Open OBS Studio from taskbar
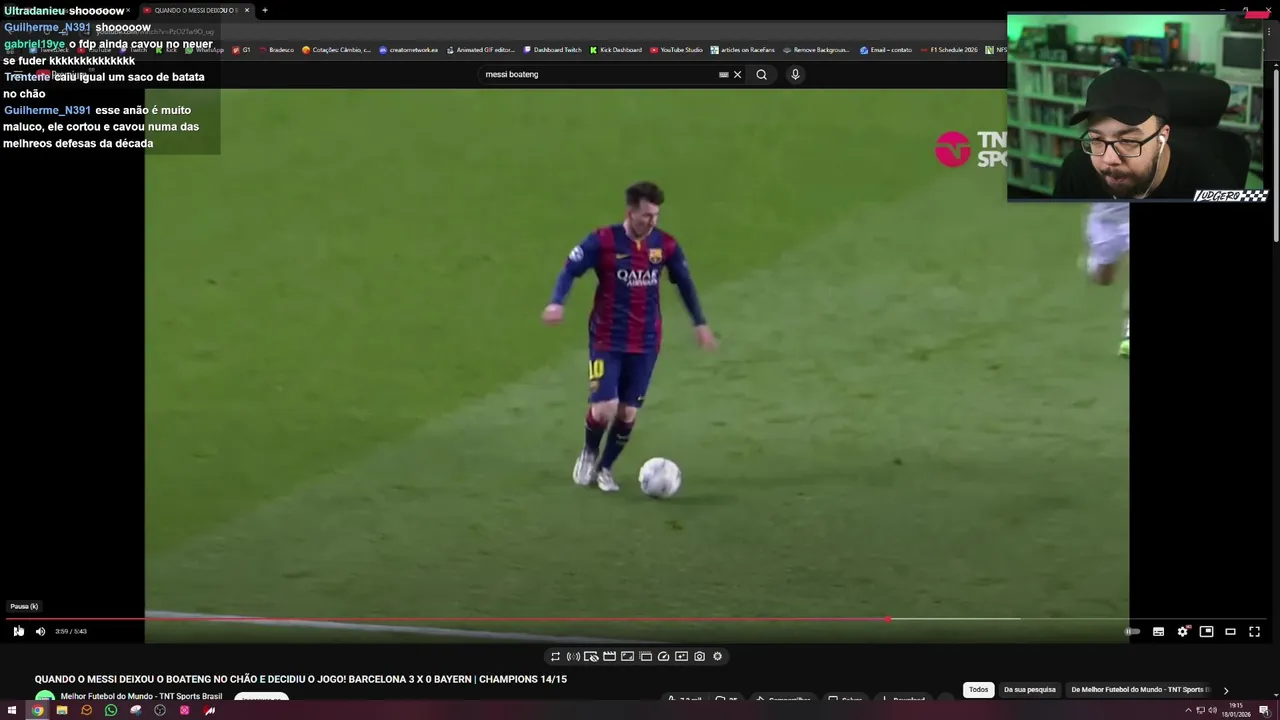 [x=160, y=710]
